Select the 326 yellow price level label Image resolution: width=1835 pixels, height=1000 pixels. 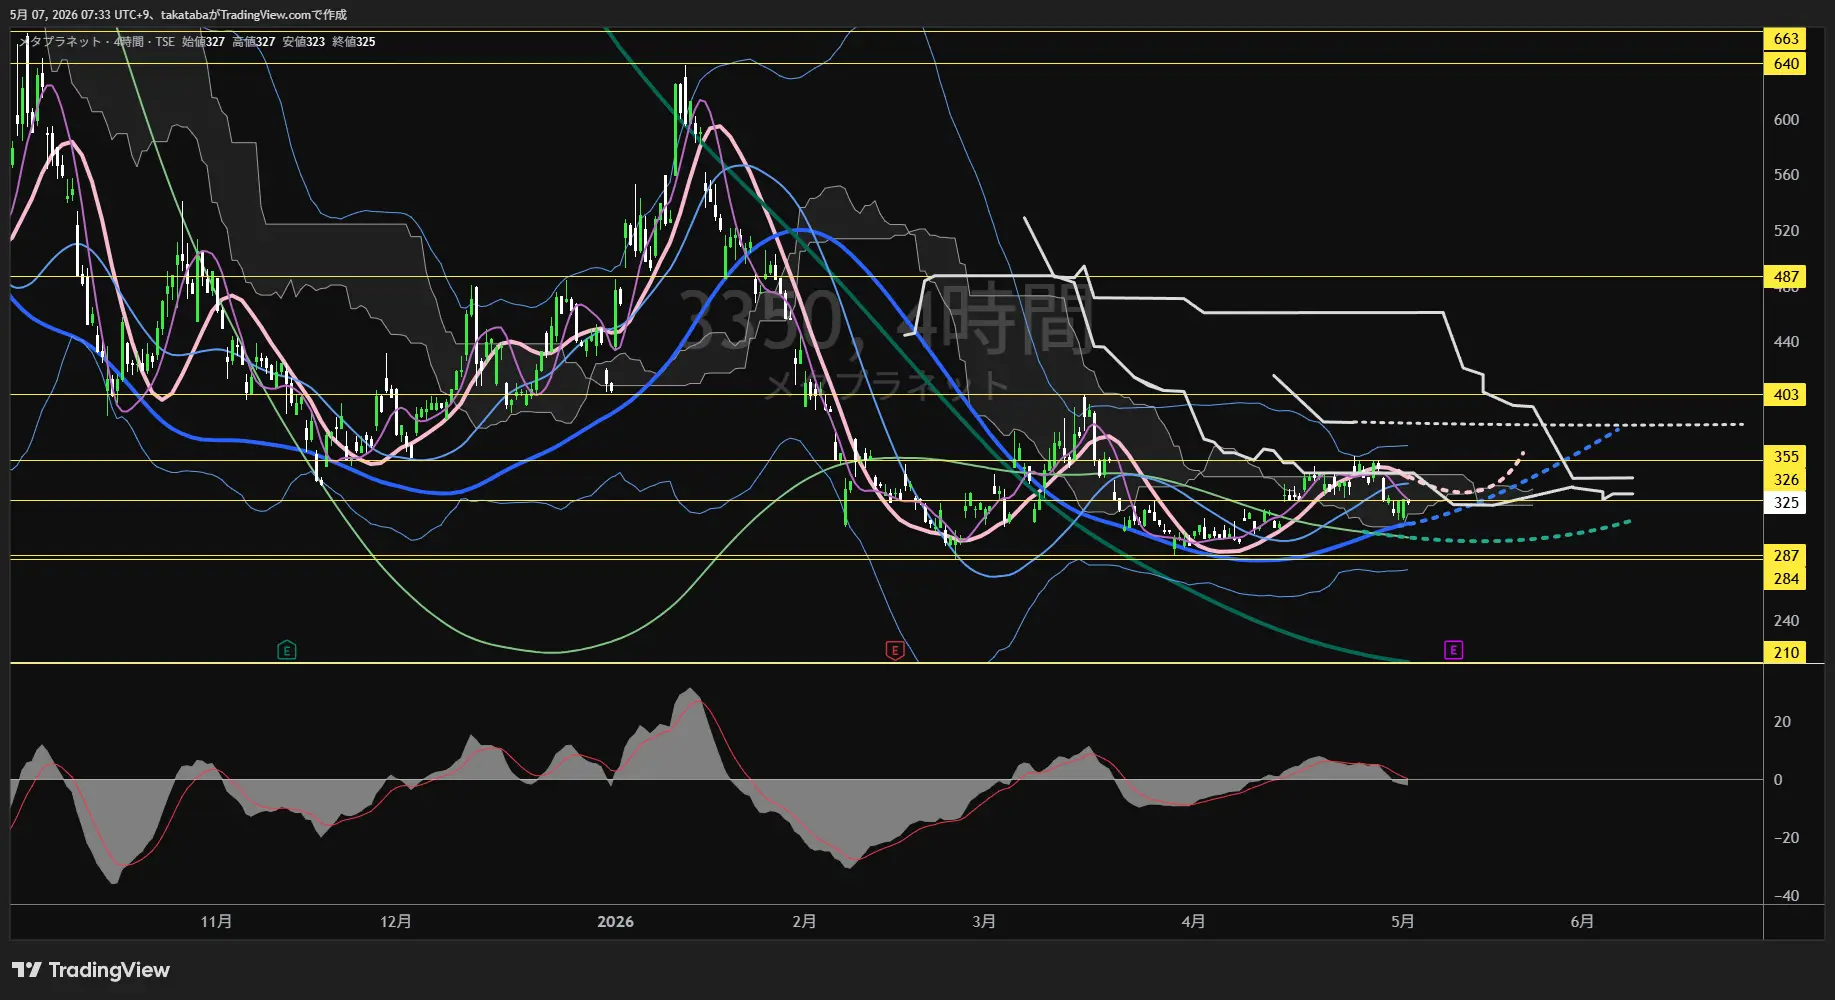coord(1785,480)
